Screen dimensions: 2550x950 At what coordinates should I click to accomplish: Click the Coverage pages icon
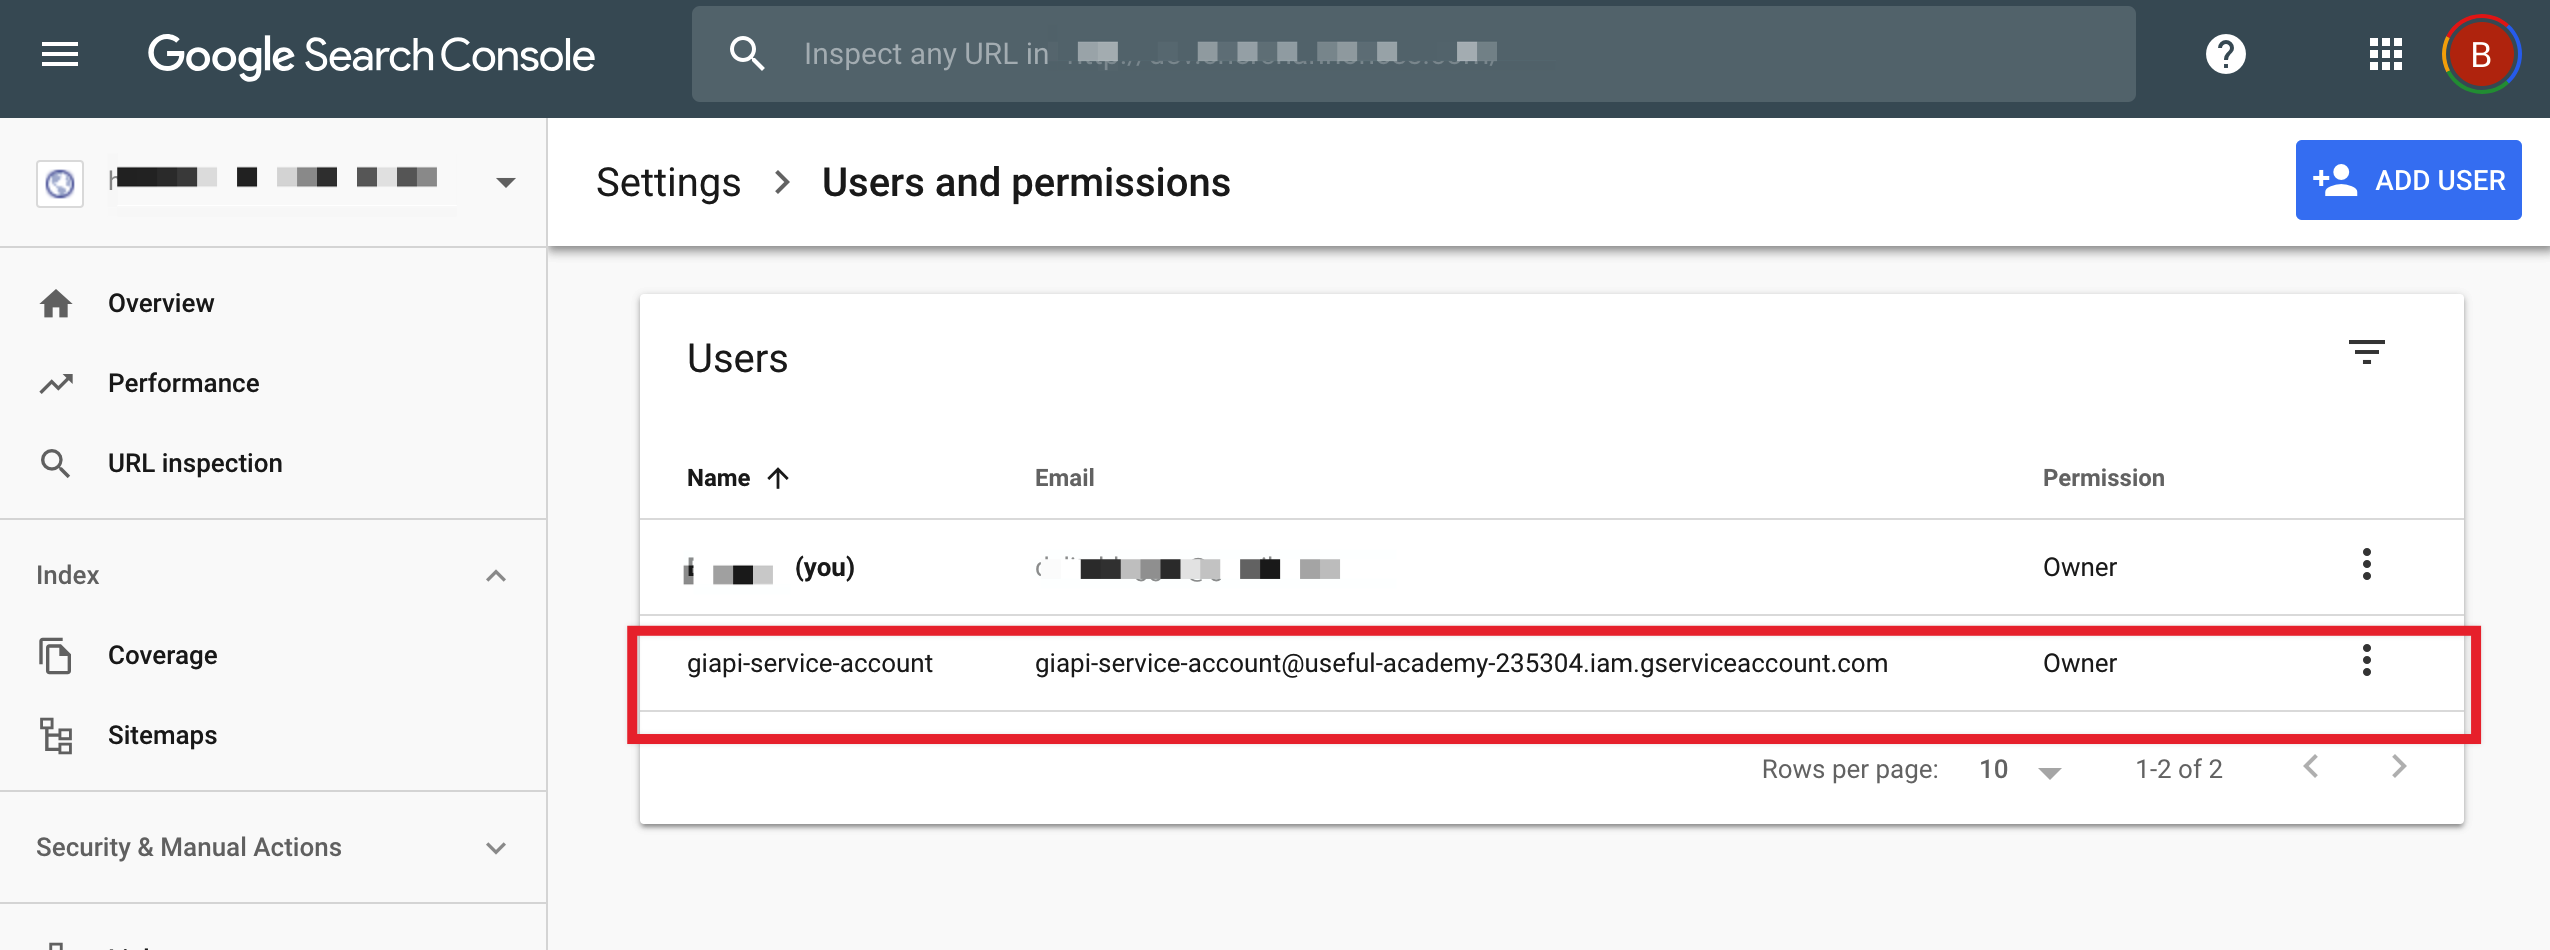click(55, 656)
